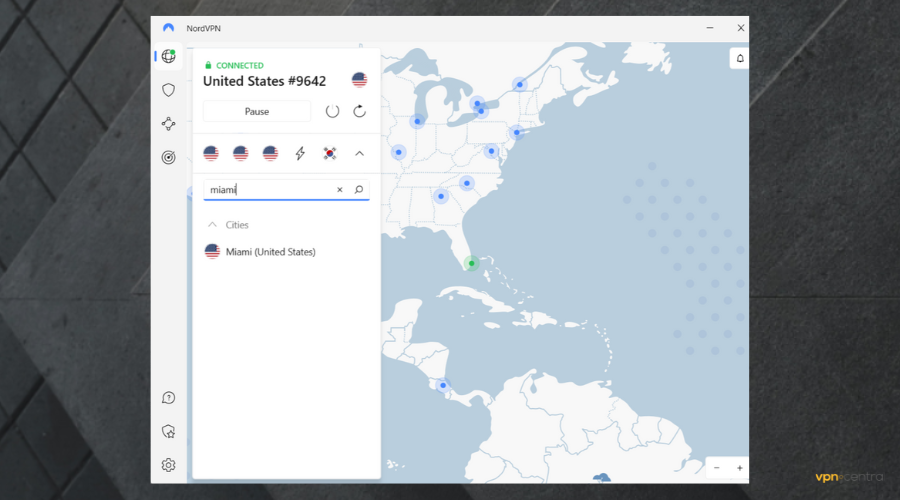The width and height of the screenshot is (900, 500).
Task: Pause the VPN connection
Action: pyautogui.click(x=257, y=111)
